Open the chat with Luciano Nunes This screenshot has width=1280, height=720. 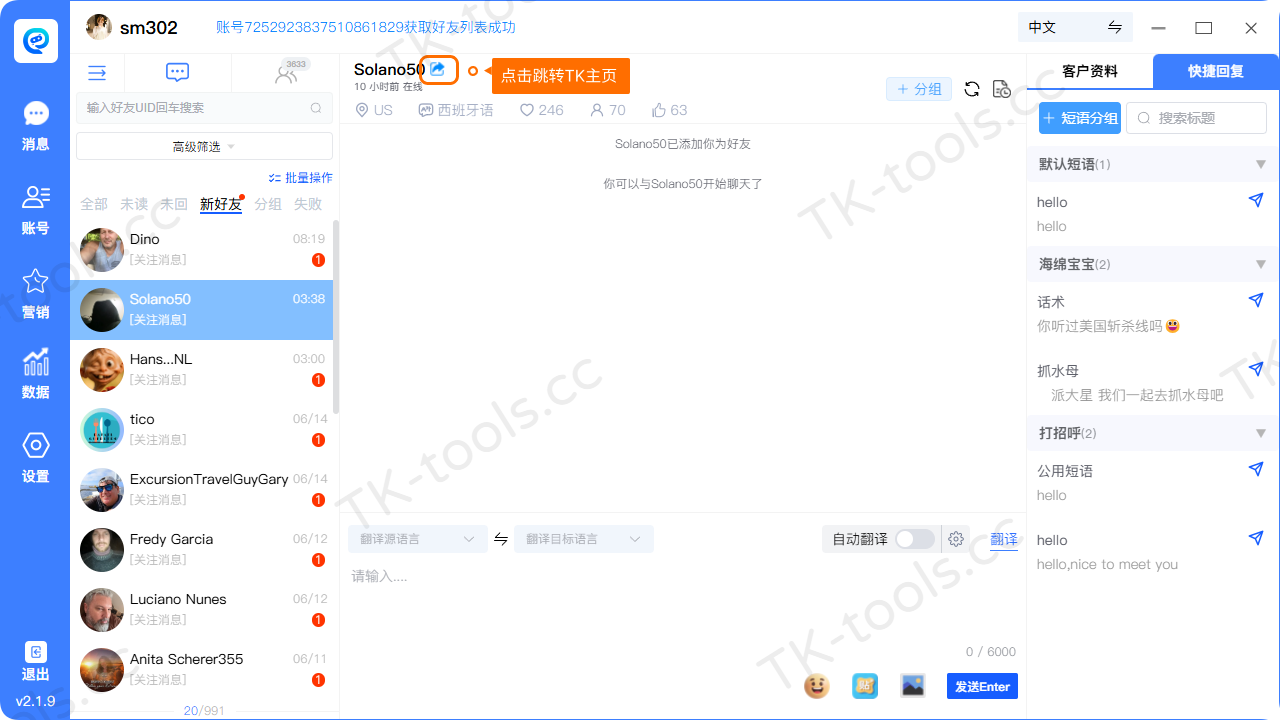click(x=201, y=610)
